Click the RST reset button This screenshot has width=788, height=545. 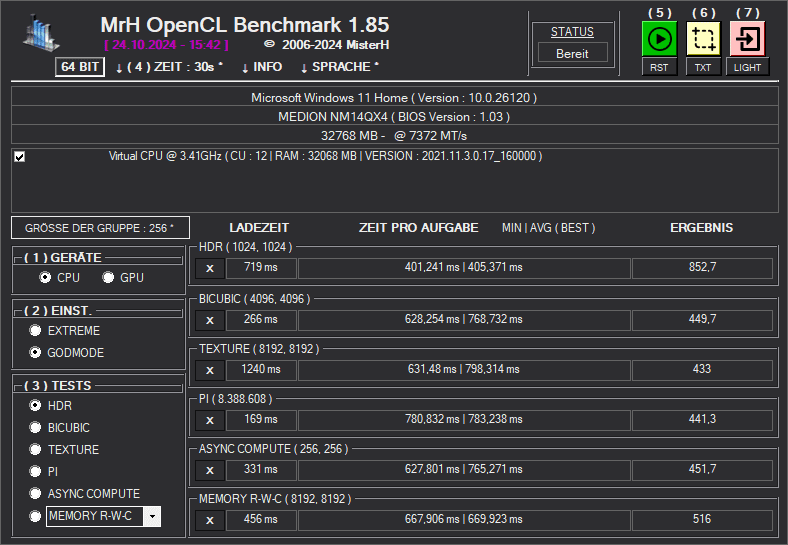pos(659,67)
